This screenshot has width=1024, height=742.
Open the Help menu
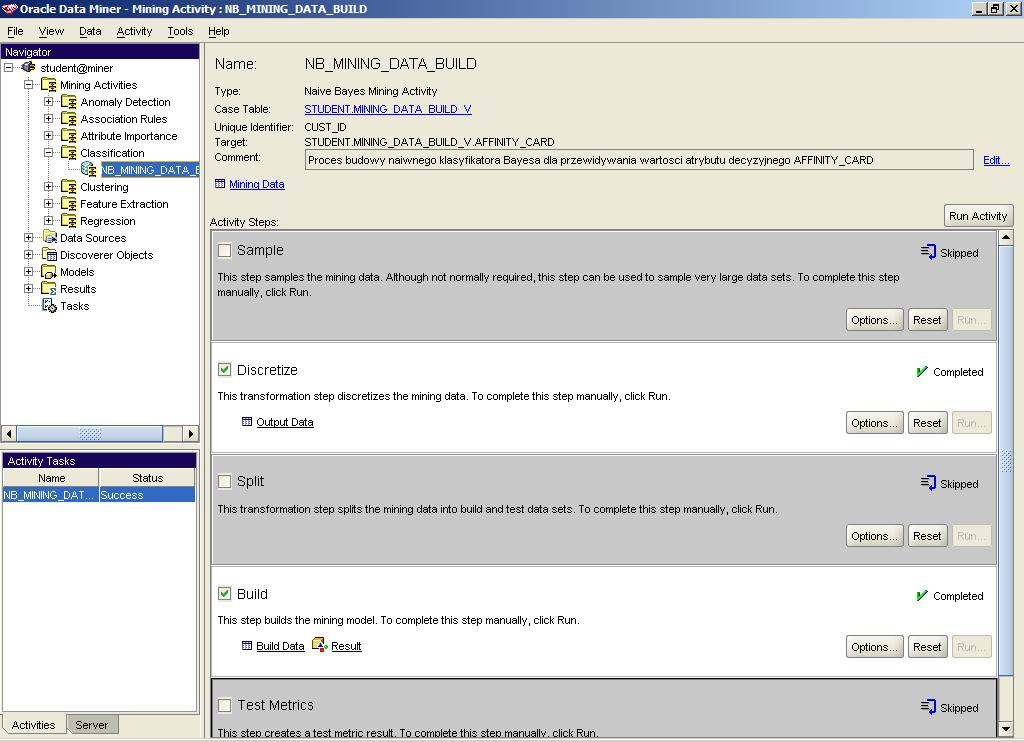tap(219, 31)
